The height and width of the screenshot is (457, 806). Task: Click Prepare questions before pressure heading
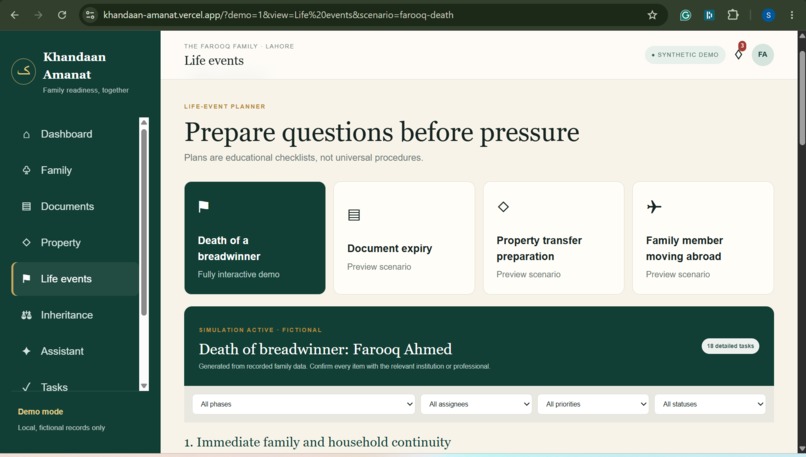(x=382, y=133)
